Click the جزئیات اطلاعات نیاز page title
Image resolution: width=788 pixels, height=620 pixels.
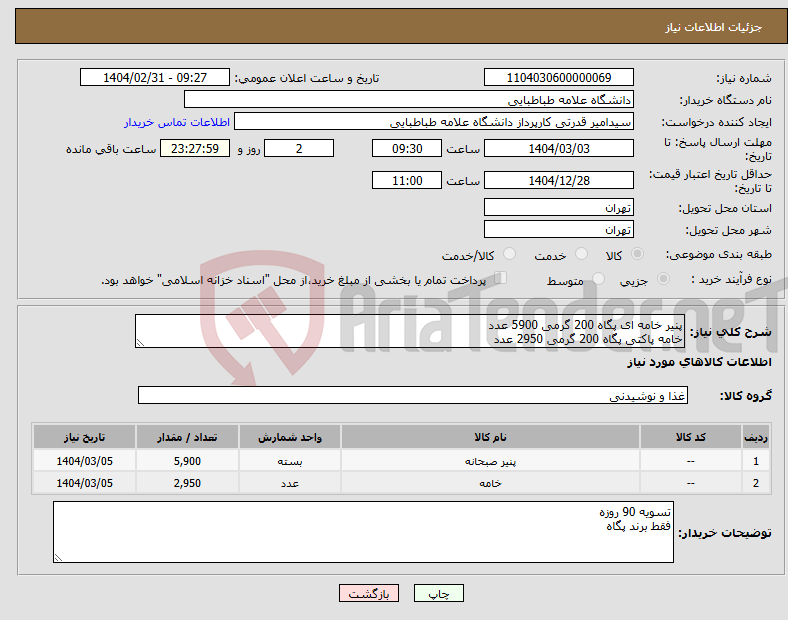coord(714,27)
